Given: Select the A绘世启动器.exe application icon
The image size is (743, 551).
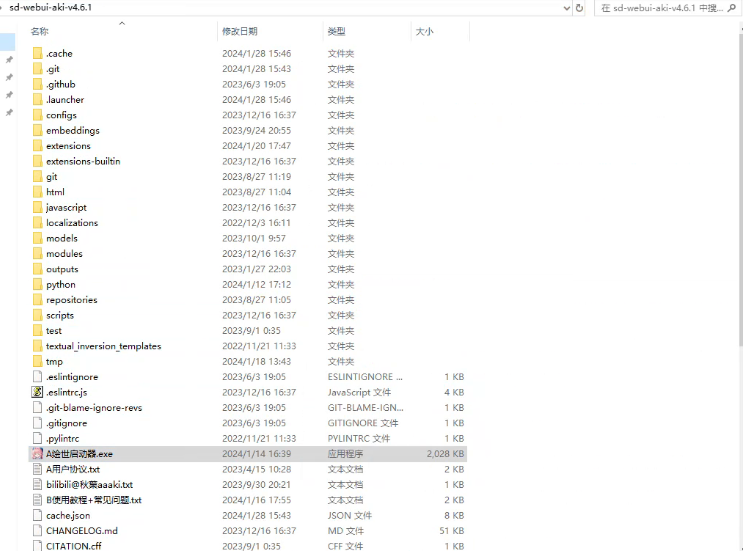Looking at the screenshot, I should coord(37,453).
